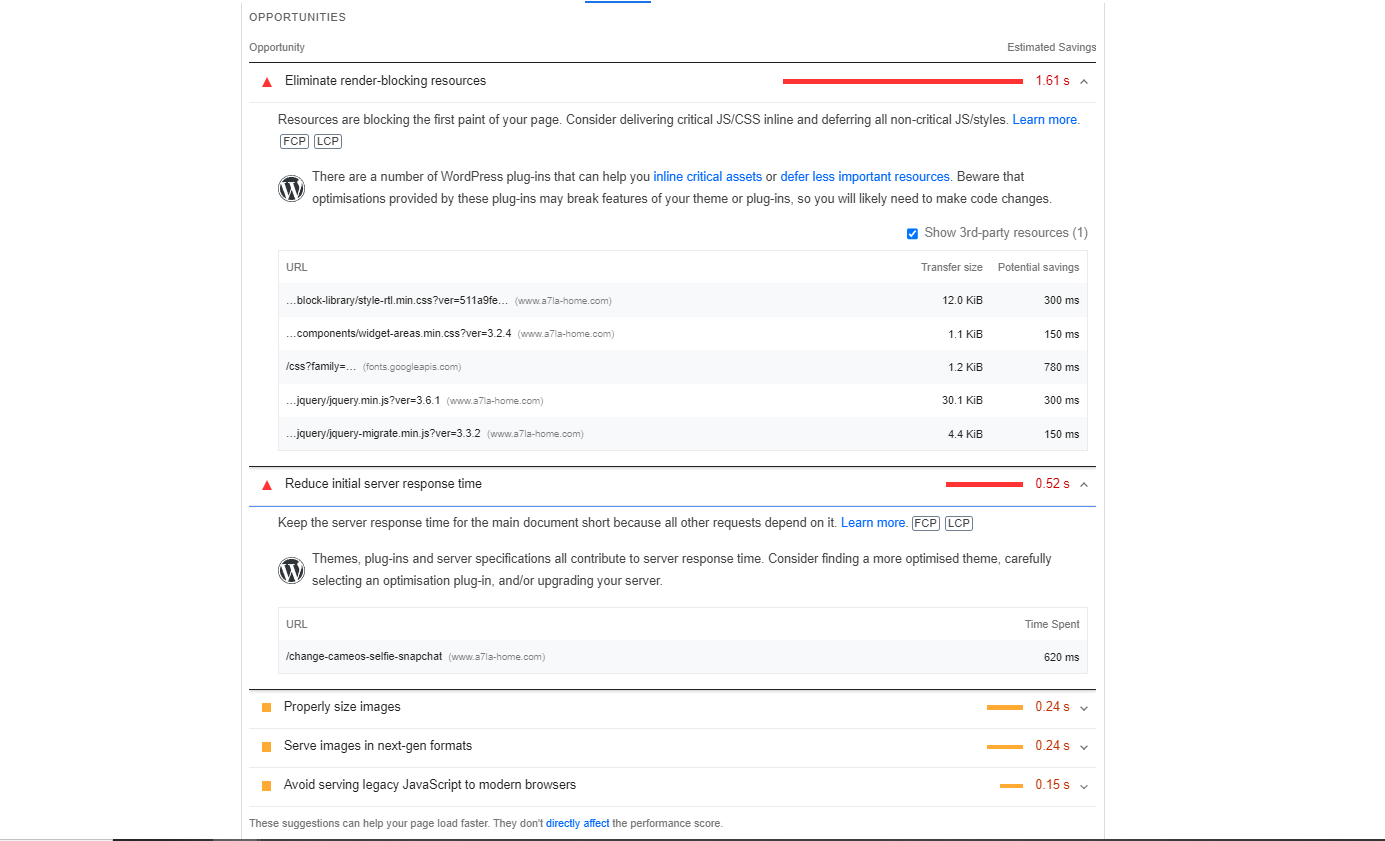The width and height of the screenshot is (1385, 841).
Task: Click the directly affect link
Action: coord(577,824)
